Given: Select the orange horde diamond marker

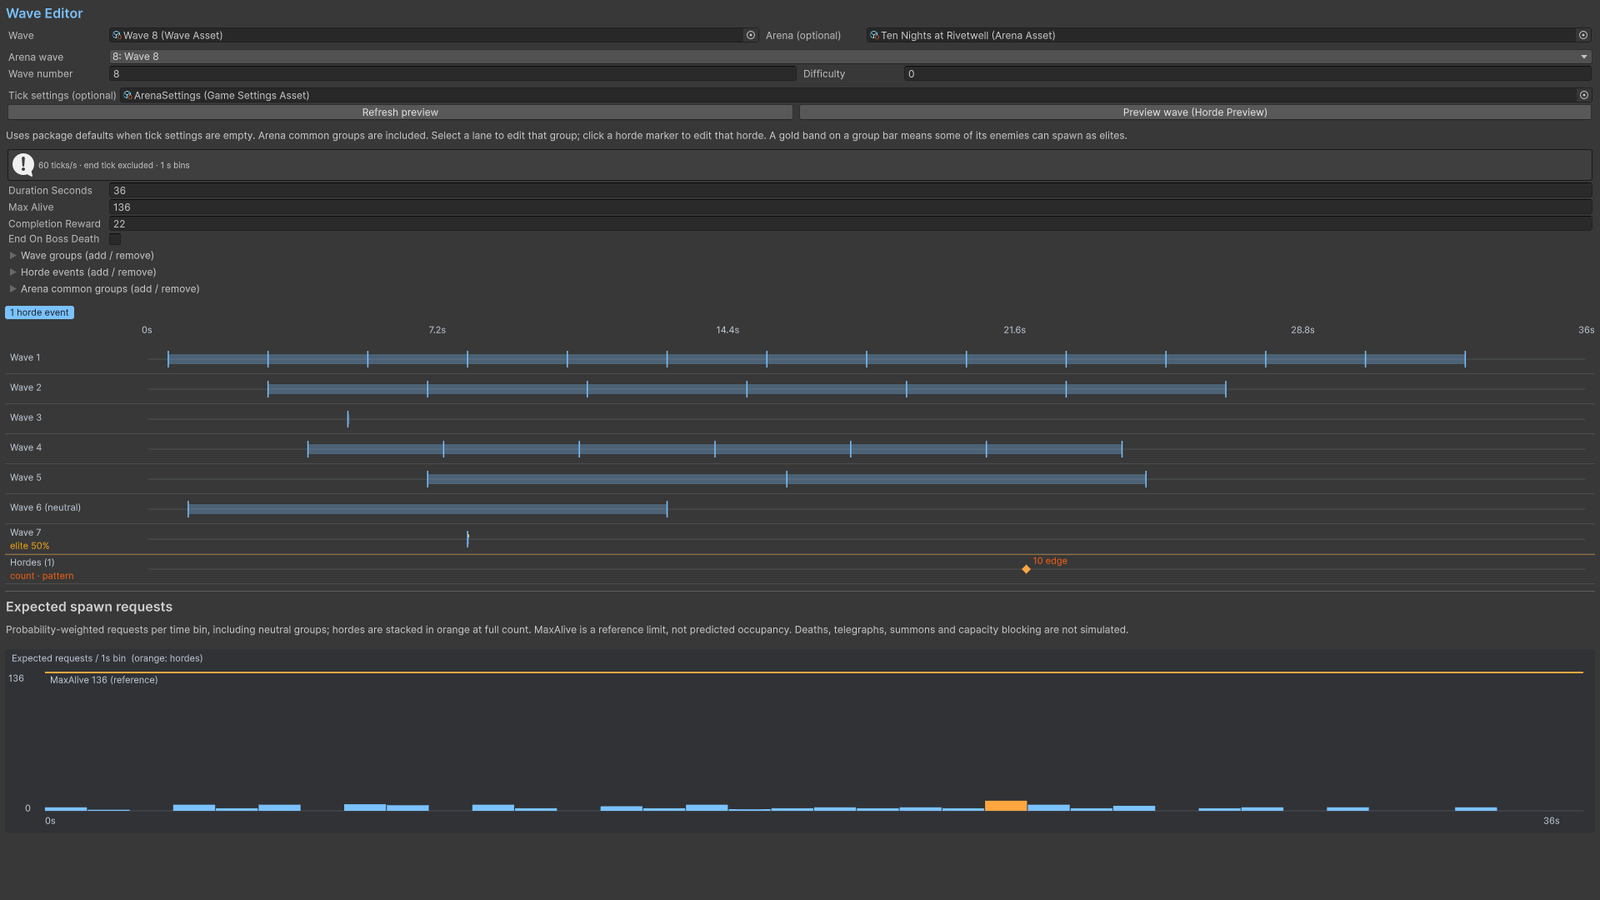Looking at the screenshot, I should 1026,569.
